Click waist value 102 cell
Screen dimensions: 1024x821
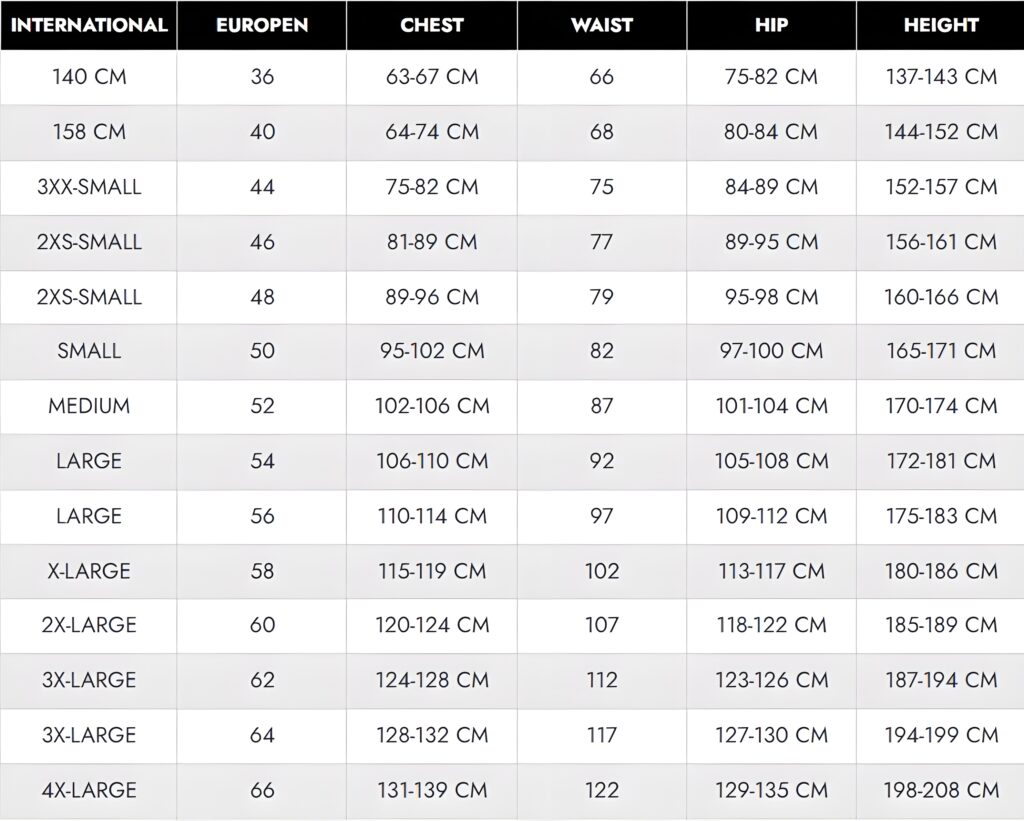coord(602,571)
